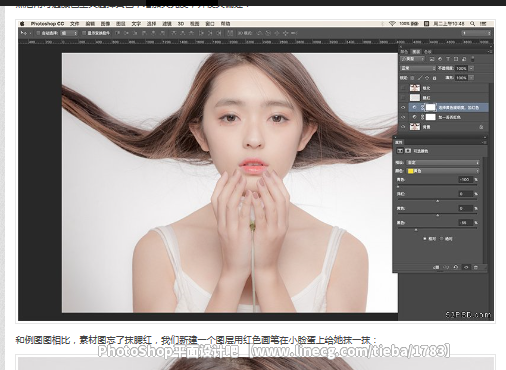Screen dimensions: 506x370
Task: Select the 绝对 (Absolute) radio button
Action: 441,239
